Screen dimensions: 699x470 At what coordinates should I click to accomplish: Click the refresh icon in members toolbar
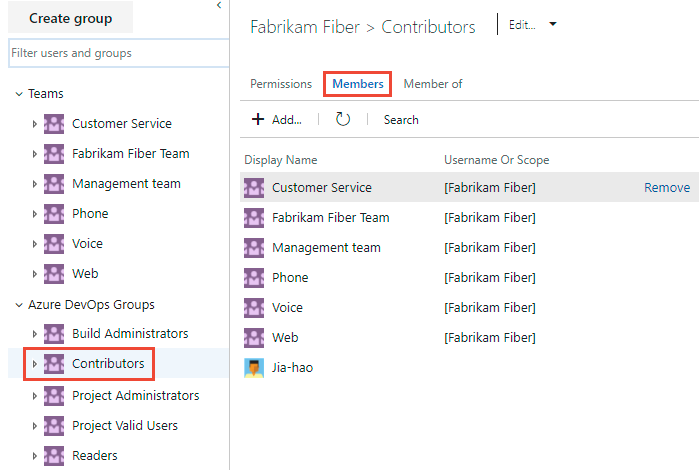pos(343,119)
